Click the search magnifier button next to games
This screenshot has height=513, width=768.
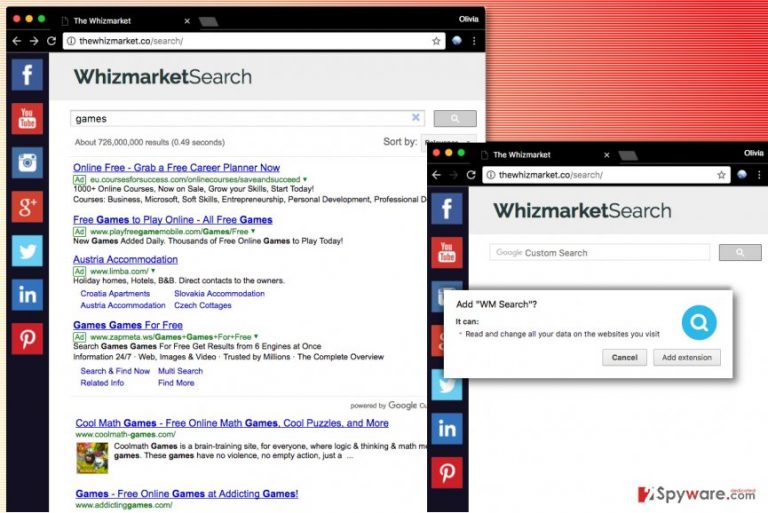pyautogui.click(x=455, y=119)
